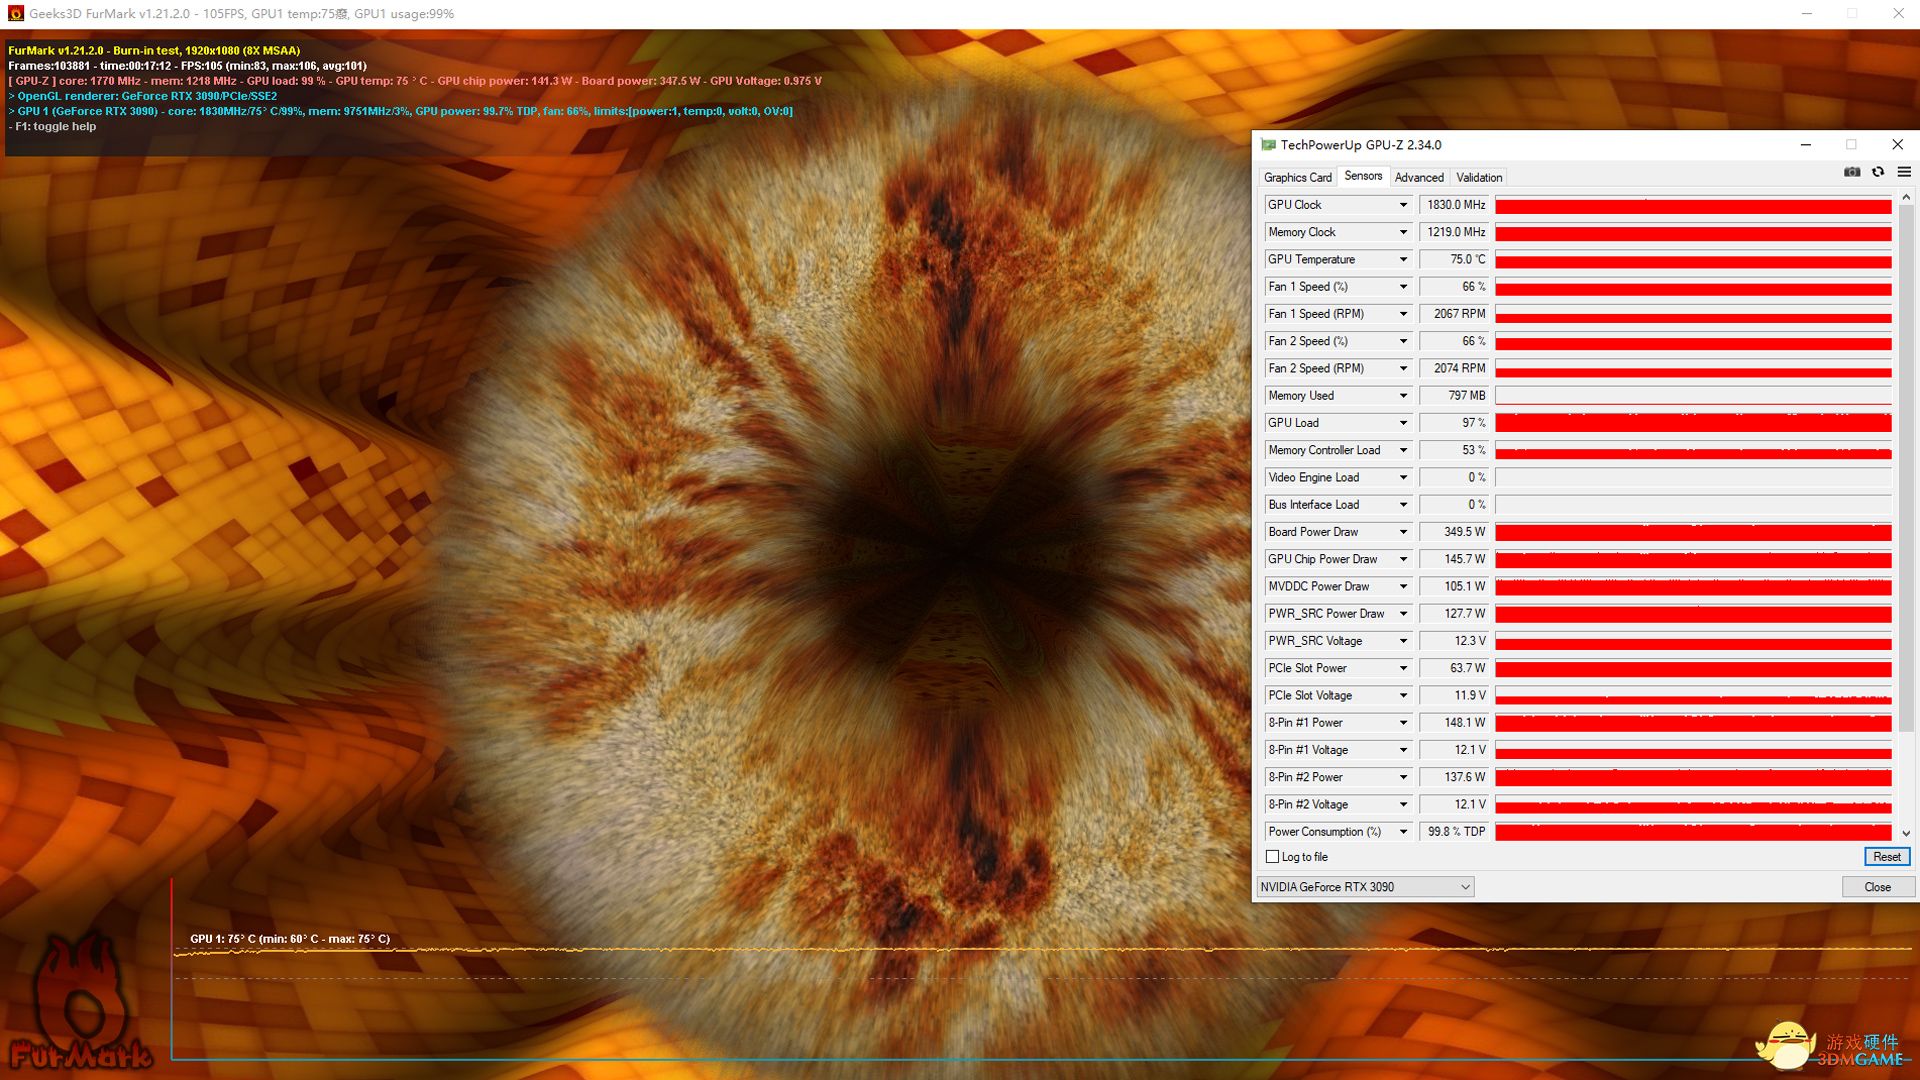Click the scrollbar down arrow
The width and height of the screenshot is (1920, 1080).
point(1906,833)
